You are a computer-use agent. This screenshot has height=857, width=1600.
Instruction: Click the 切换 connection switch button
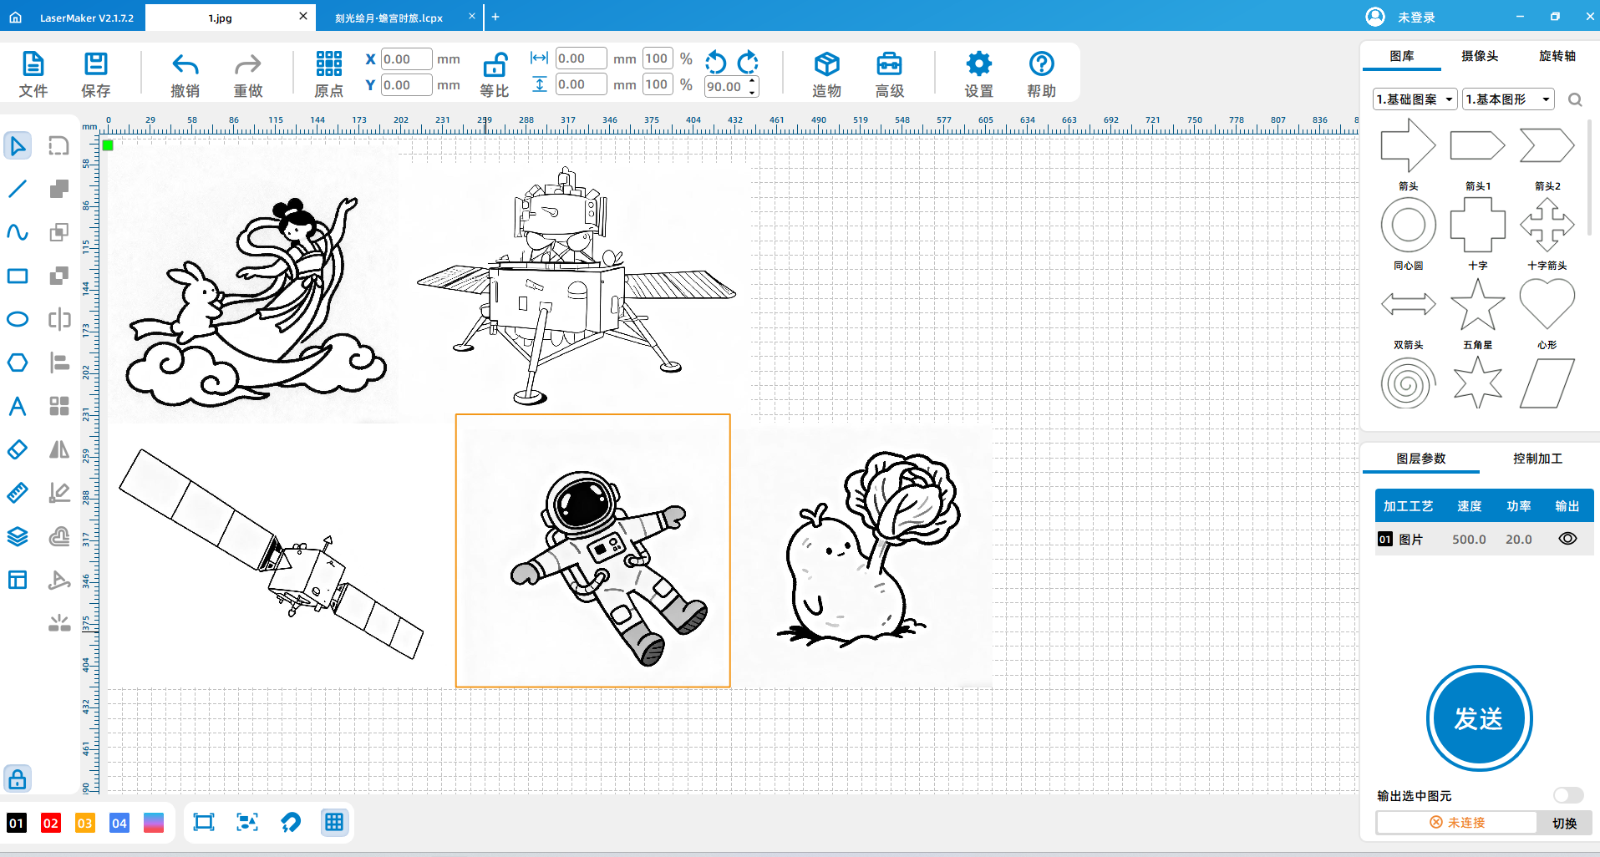(x=1564, y=823)
